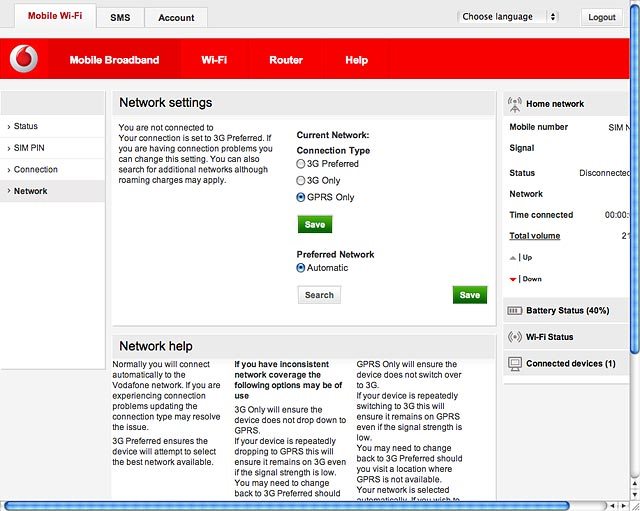Click the horizontal scrollbar thumb
The image size is (640, 511).
[287, 507]
